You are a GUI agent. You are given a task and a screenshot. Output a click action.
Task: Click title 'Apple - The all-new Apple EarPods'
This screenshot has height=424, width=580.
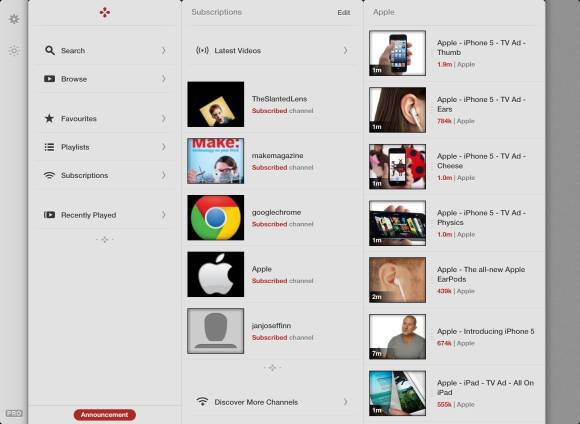pyautogui.click(x=481, y=274)
